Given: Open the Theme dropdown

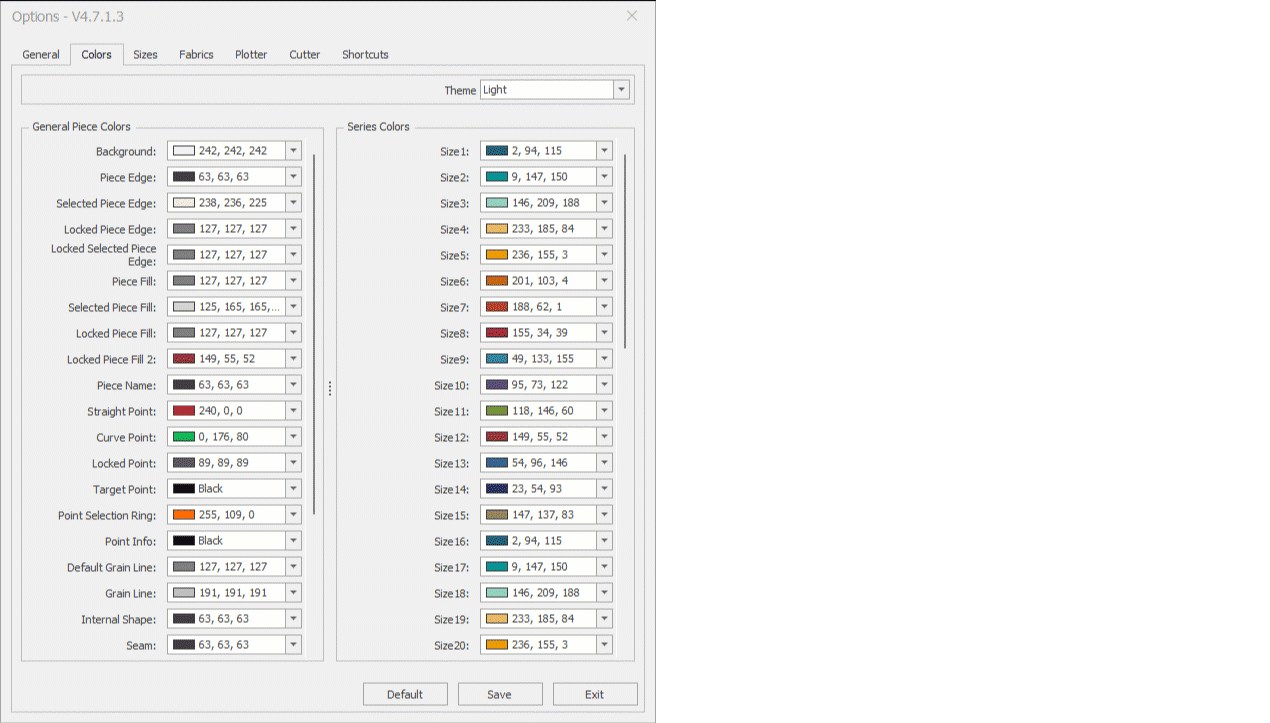Looking at the screenshot, I should (621, 90).
